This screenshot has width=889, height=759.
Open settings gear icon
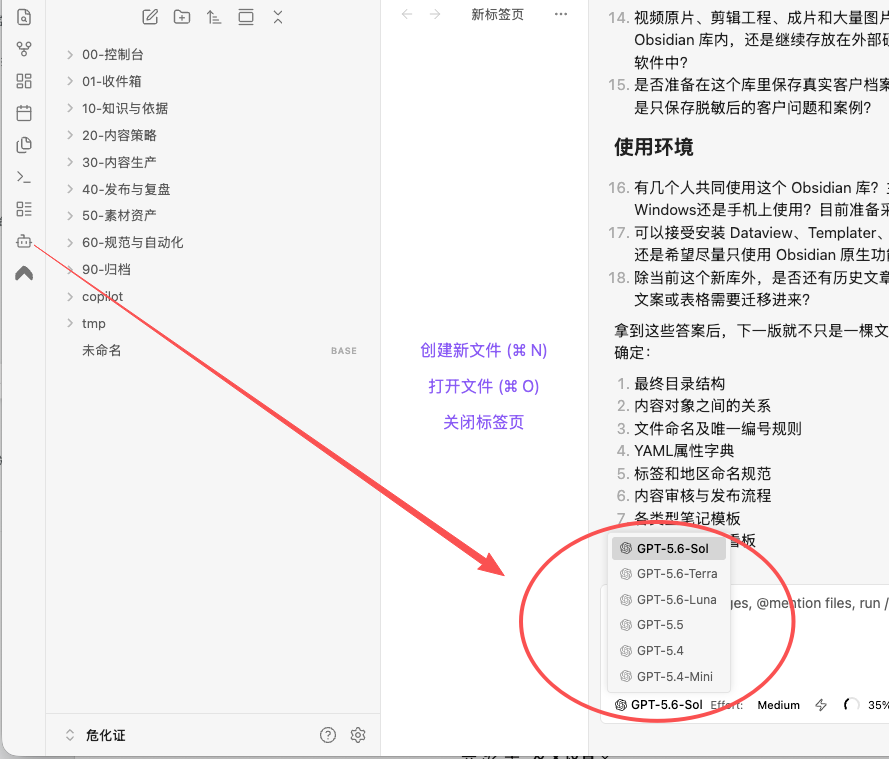tap(358, 735)
